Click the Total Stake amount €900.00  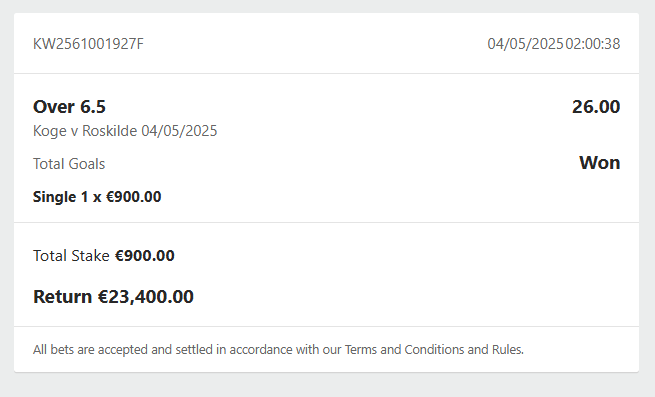pyautogui.click(x=145, y=256)
